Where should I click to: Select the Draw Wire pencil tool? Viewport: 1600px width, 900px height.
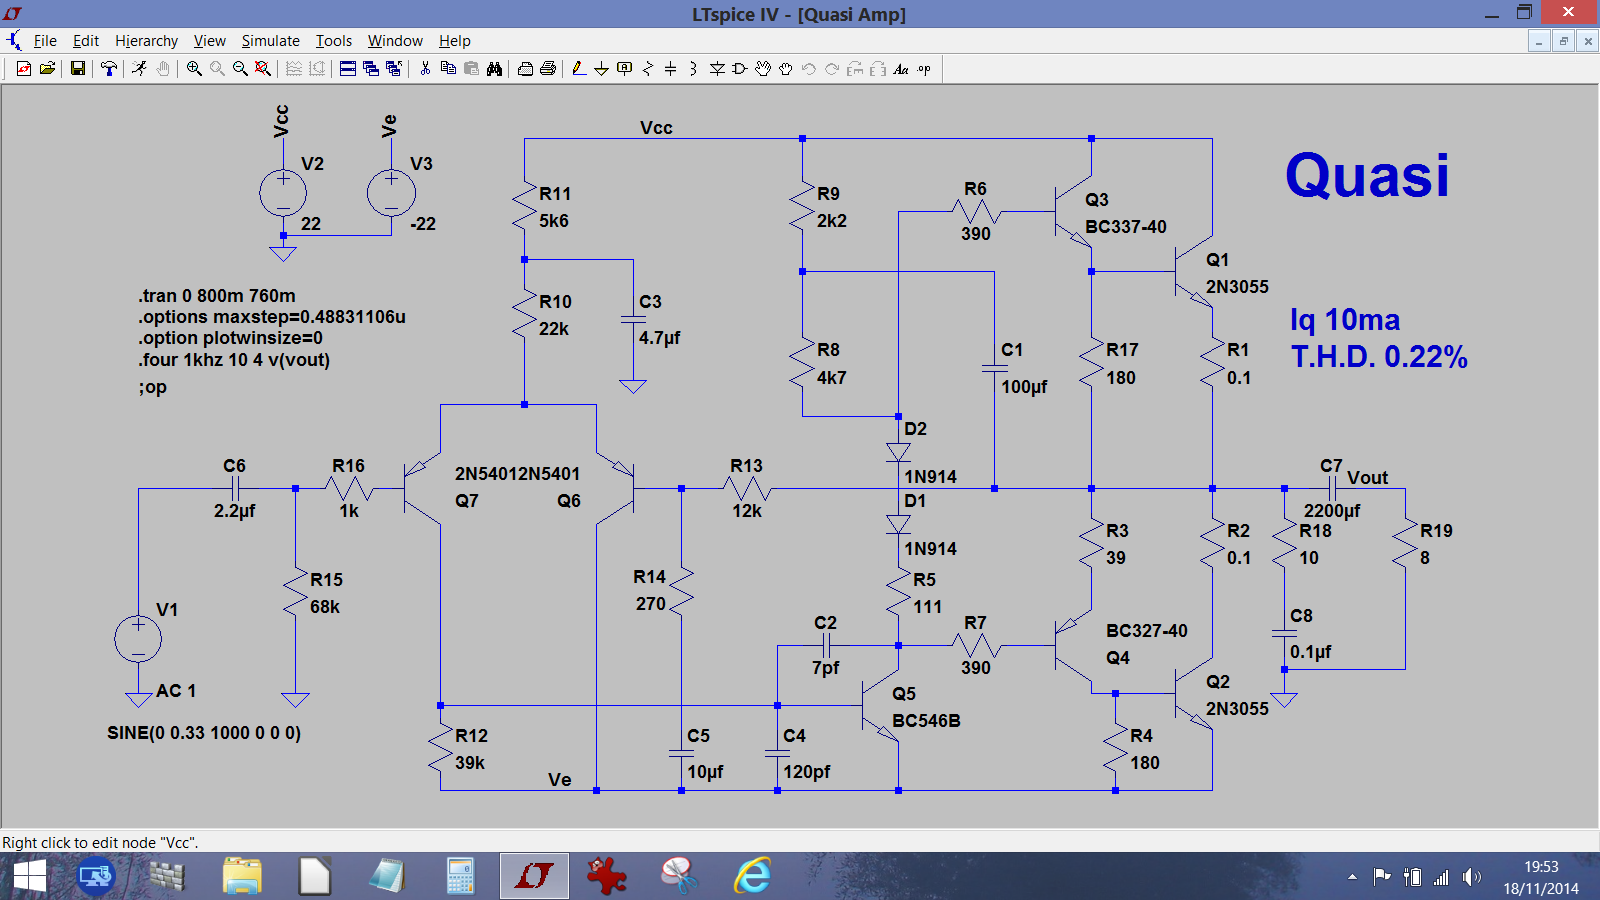click(x=579, y=69)
